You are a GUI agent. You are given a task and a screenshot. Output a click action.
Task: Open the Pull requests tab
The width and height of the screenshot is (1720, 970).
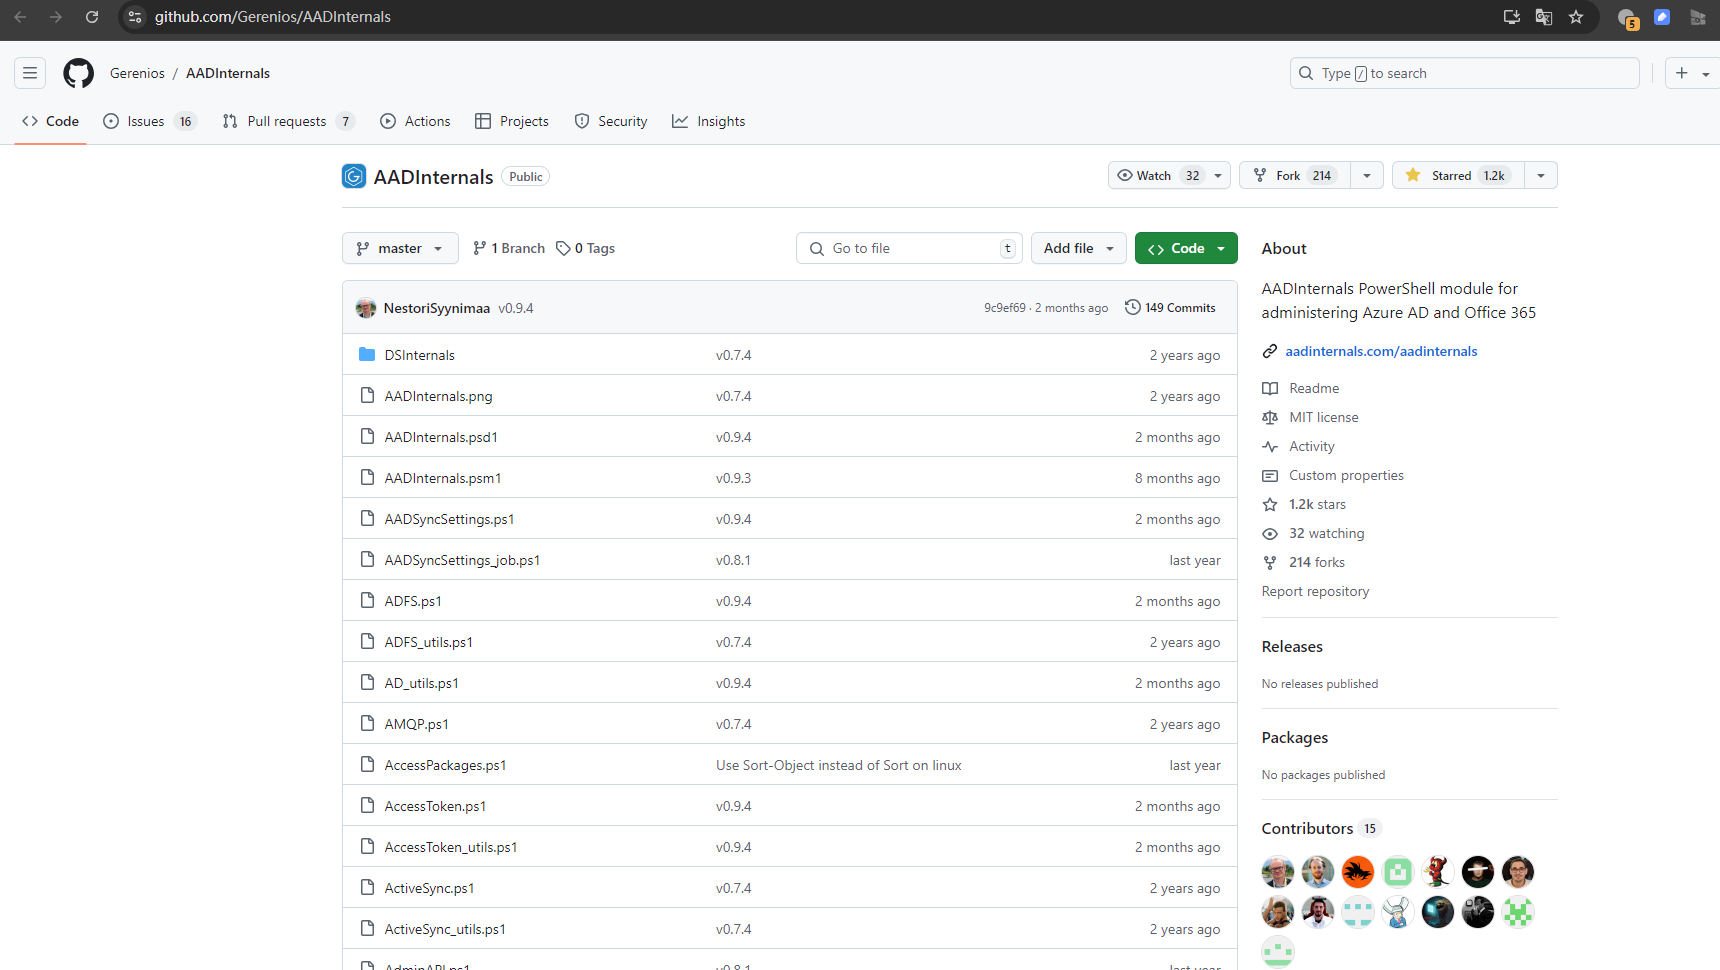pos(288,121)
